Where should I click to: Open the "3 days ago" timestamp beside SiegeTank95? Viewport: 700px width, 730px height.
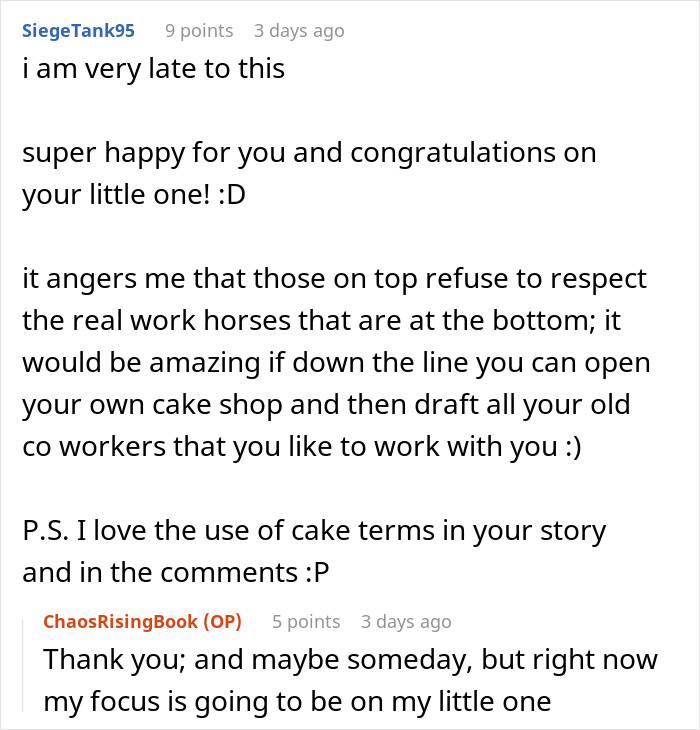pos(298,31)
